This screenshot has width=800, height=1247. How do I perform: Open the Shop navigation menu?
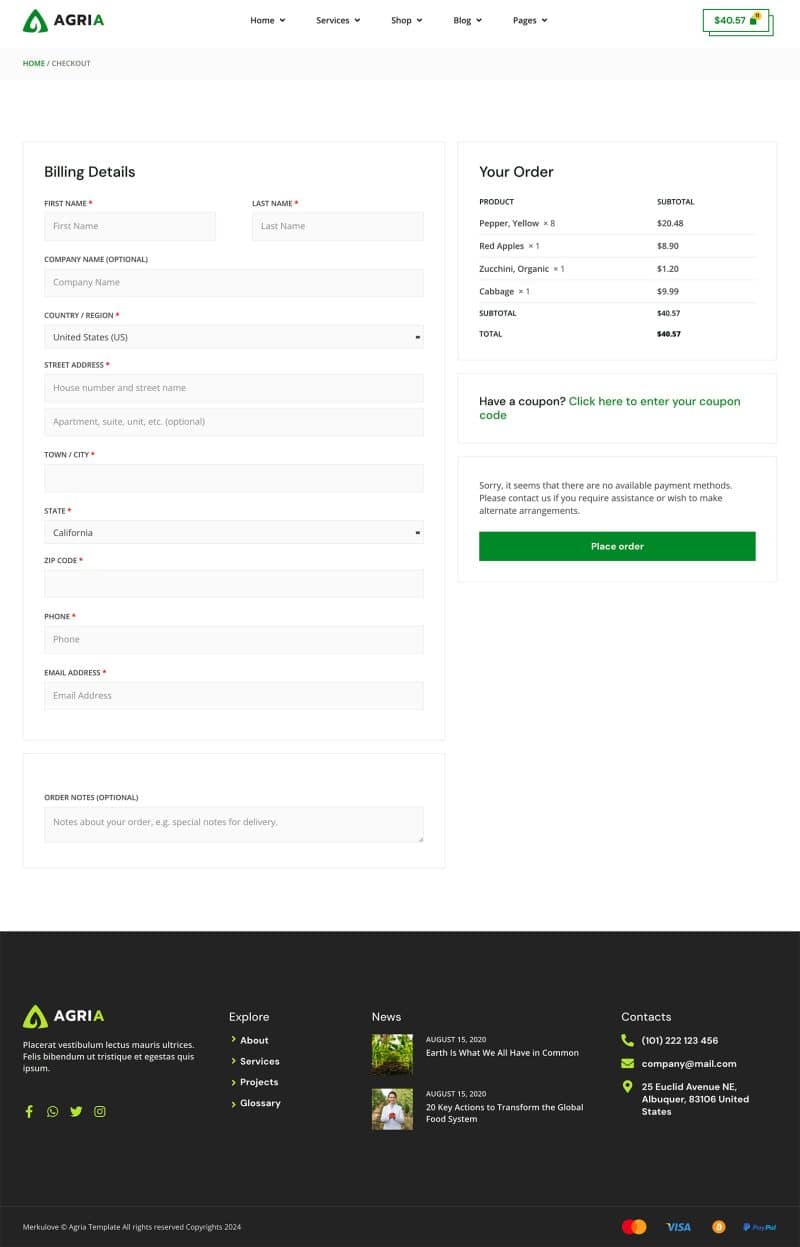click(406, 20)
